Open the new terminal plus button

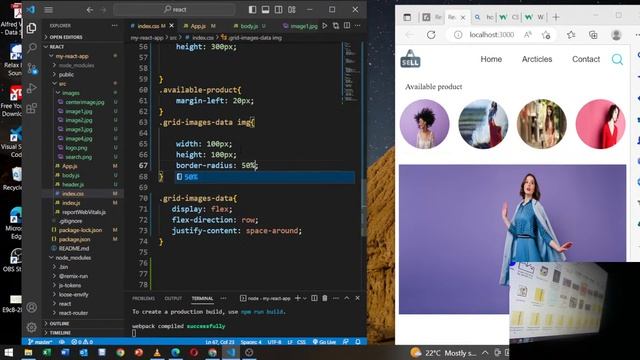click(x=298, y=298)
